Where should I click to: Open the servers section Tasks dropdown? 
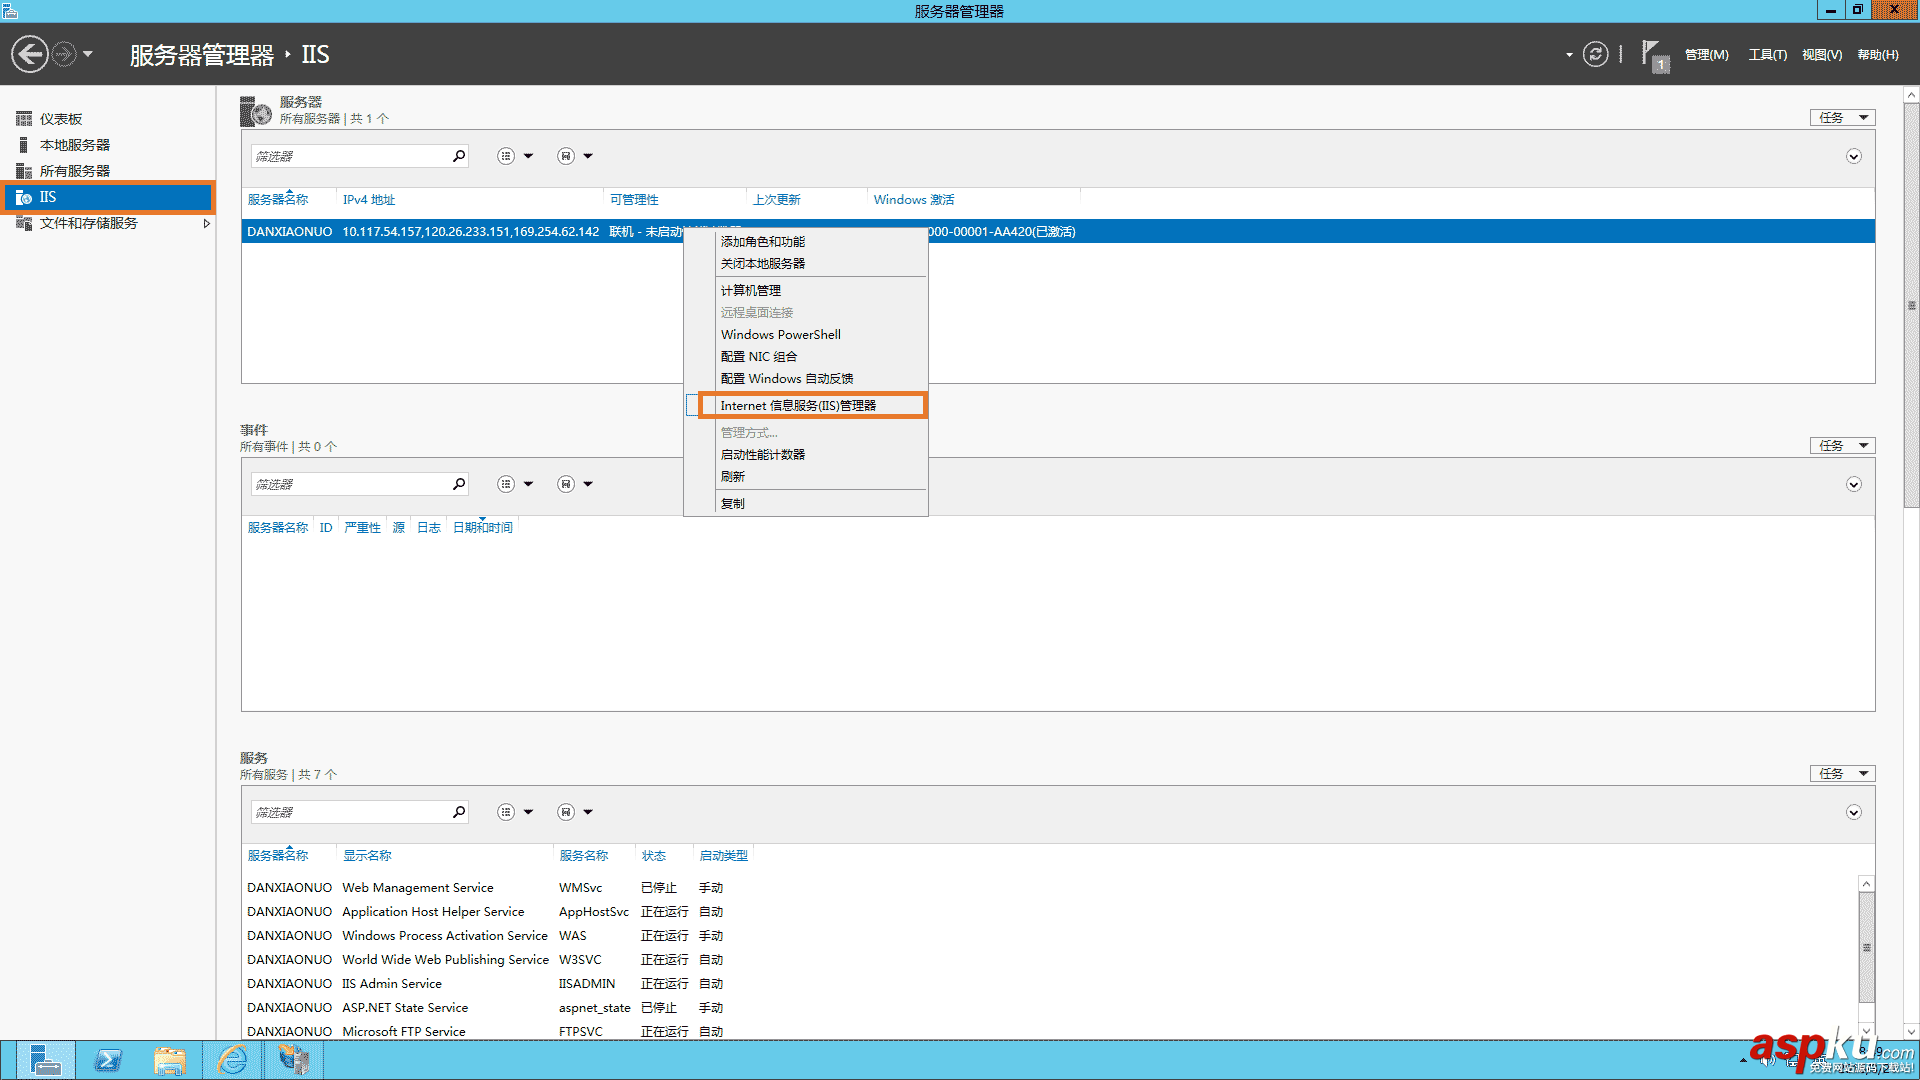coord(1842,118)
